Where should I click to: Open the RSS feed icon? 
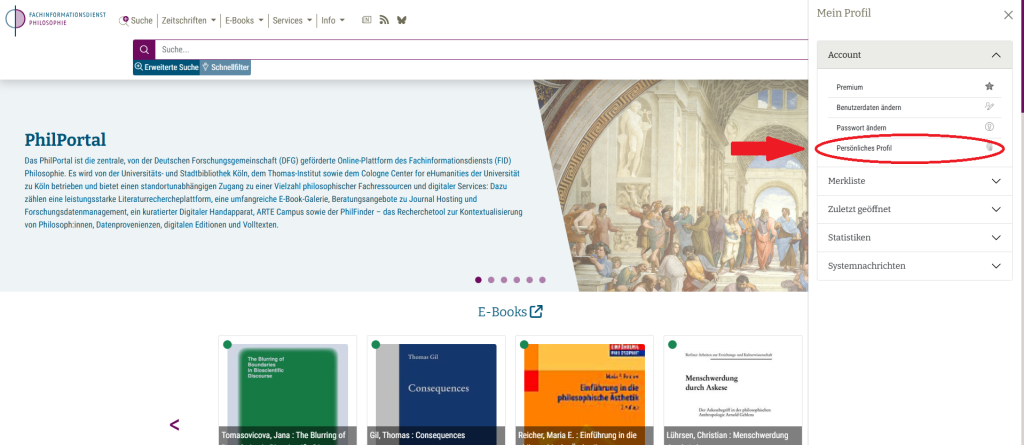[384, 20]
